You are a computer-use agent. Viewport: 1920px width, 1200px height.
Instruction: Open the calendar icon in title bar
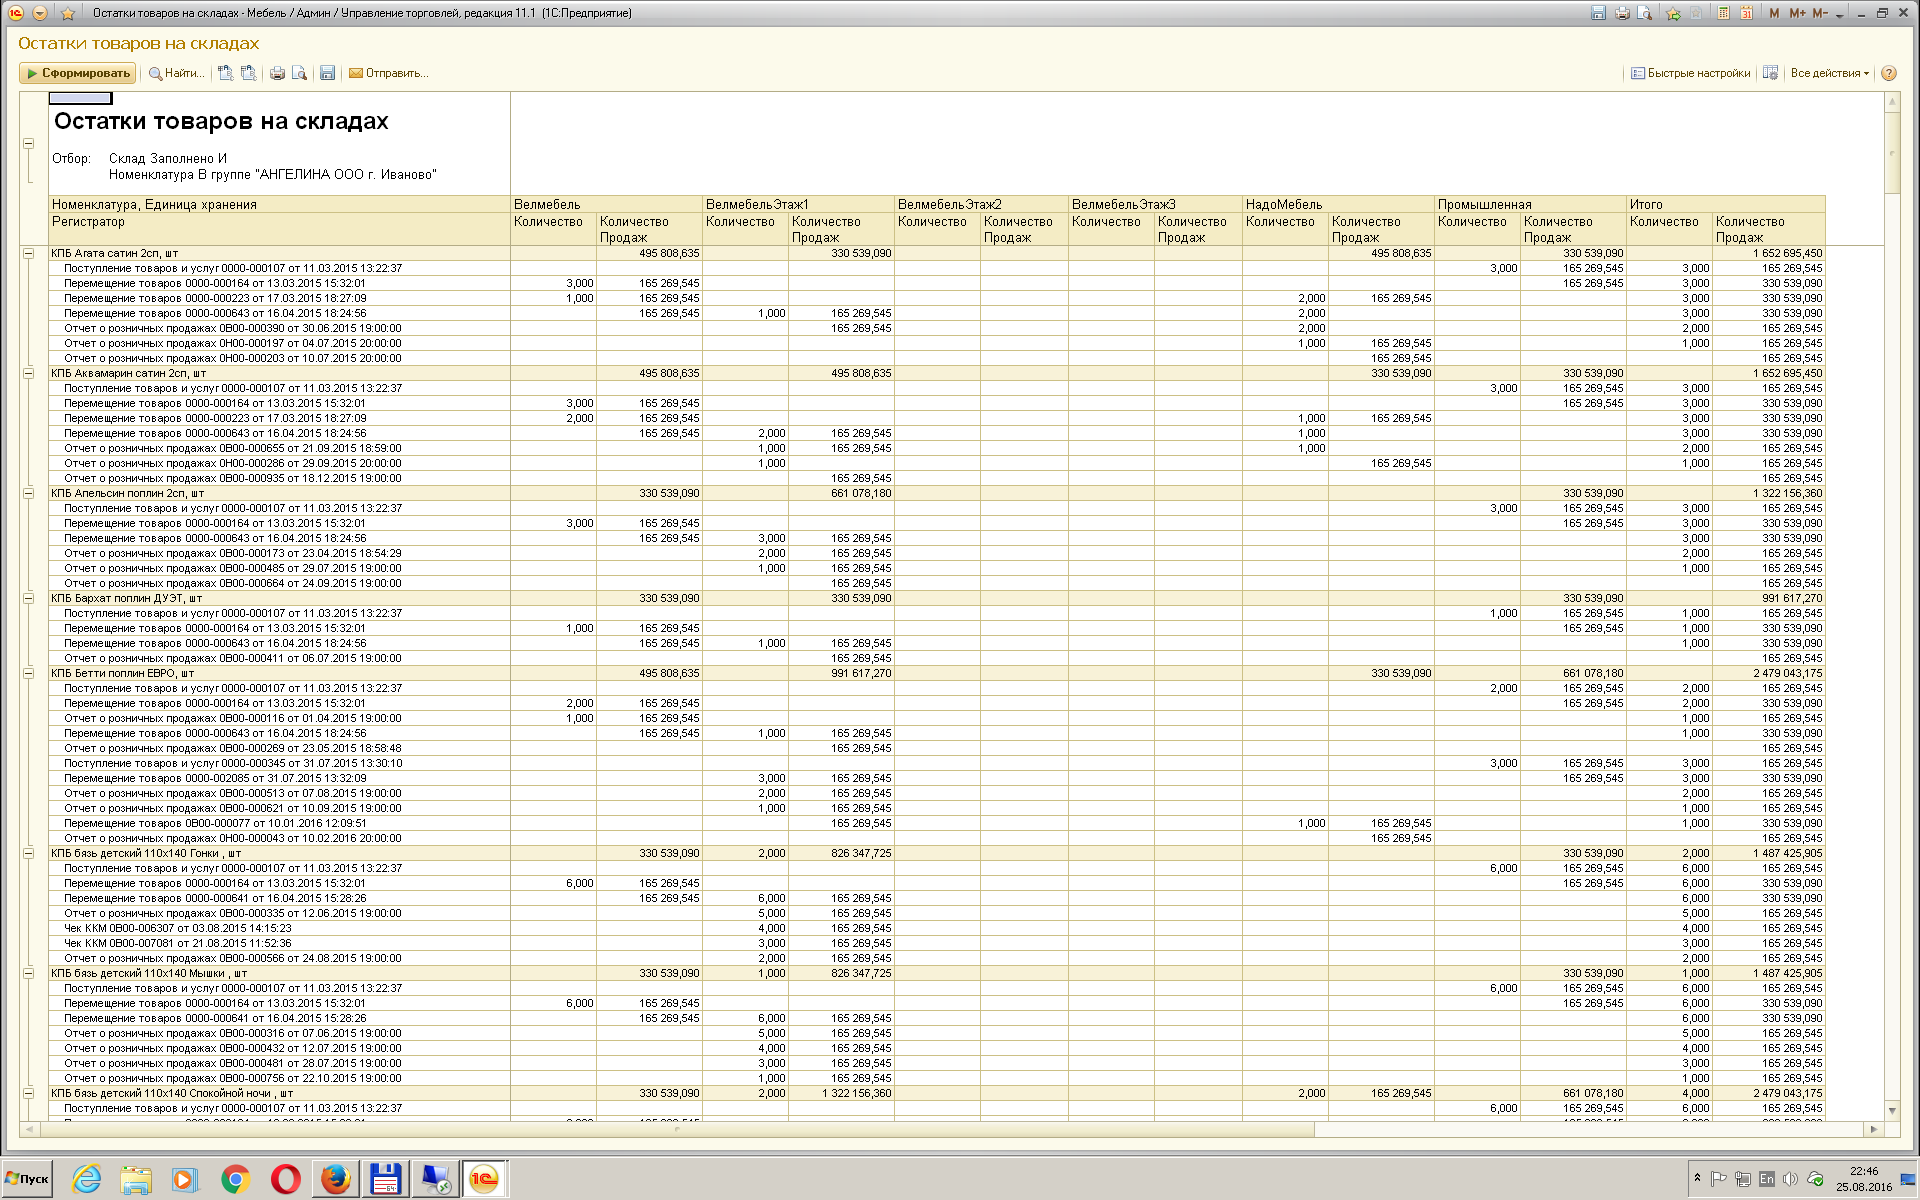click(x=1746, y=13)
